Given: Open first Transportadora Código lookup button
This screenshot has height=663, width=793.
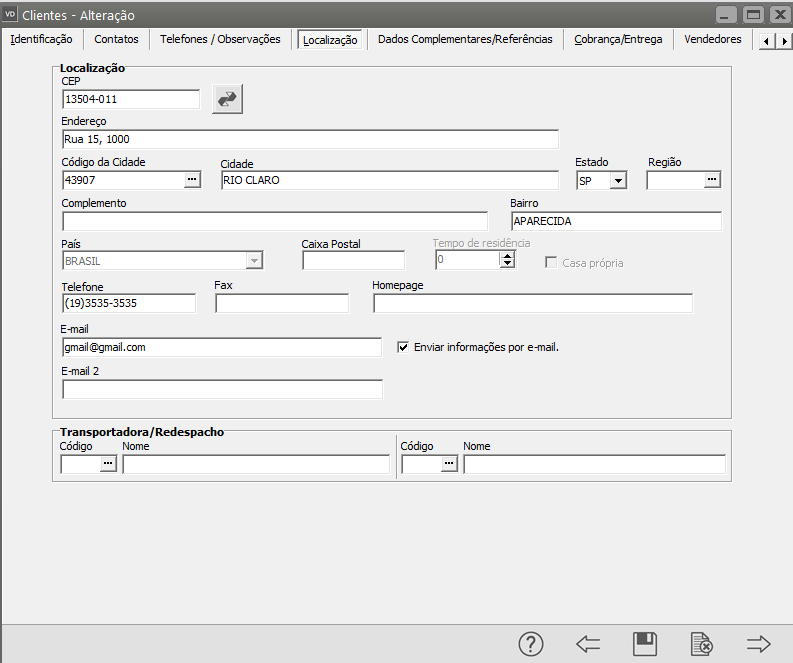Looking at the screenshot, I should point(108,464).
